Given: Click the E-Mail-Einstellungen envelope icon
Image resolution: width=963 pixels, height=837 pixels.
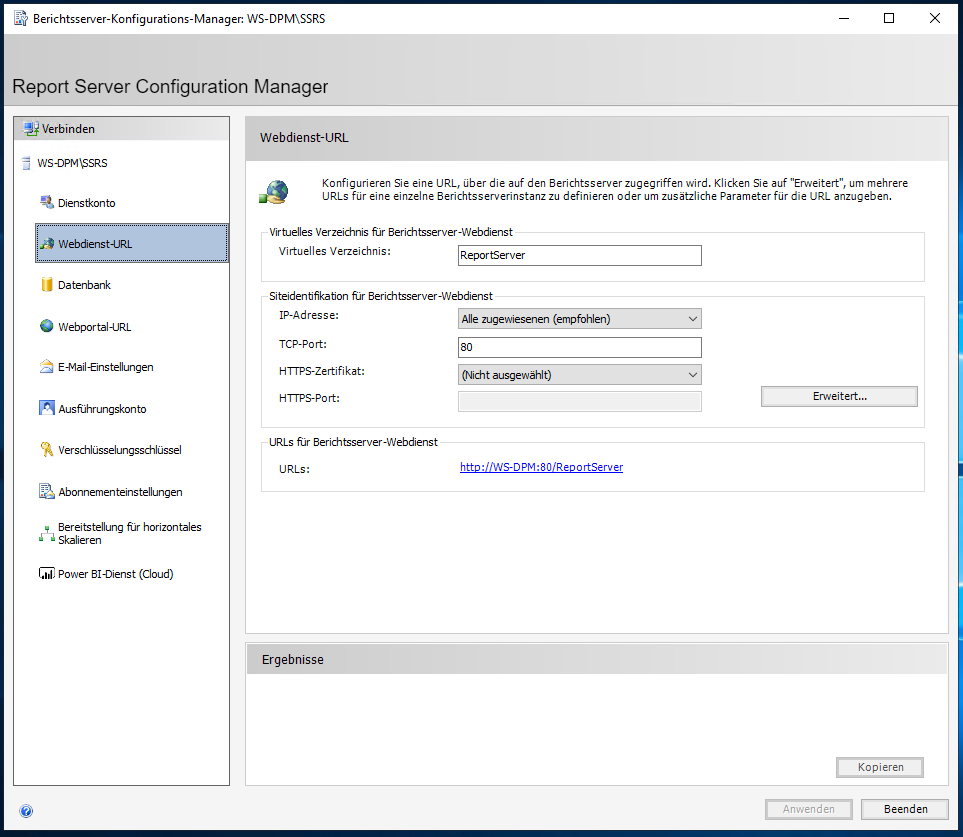Looking at the screenshot, I should coord(47,367).
